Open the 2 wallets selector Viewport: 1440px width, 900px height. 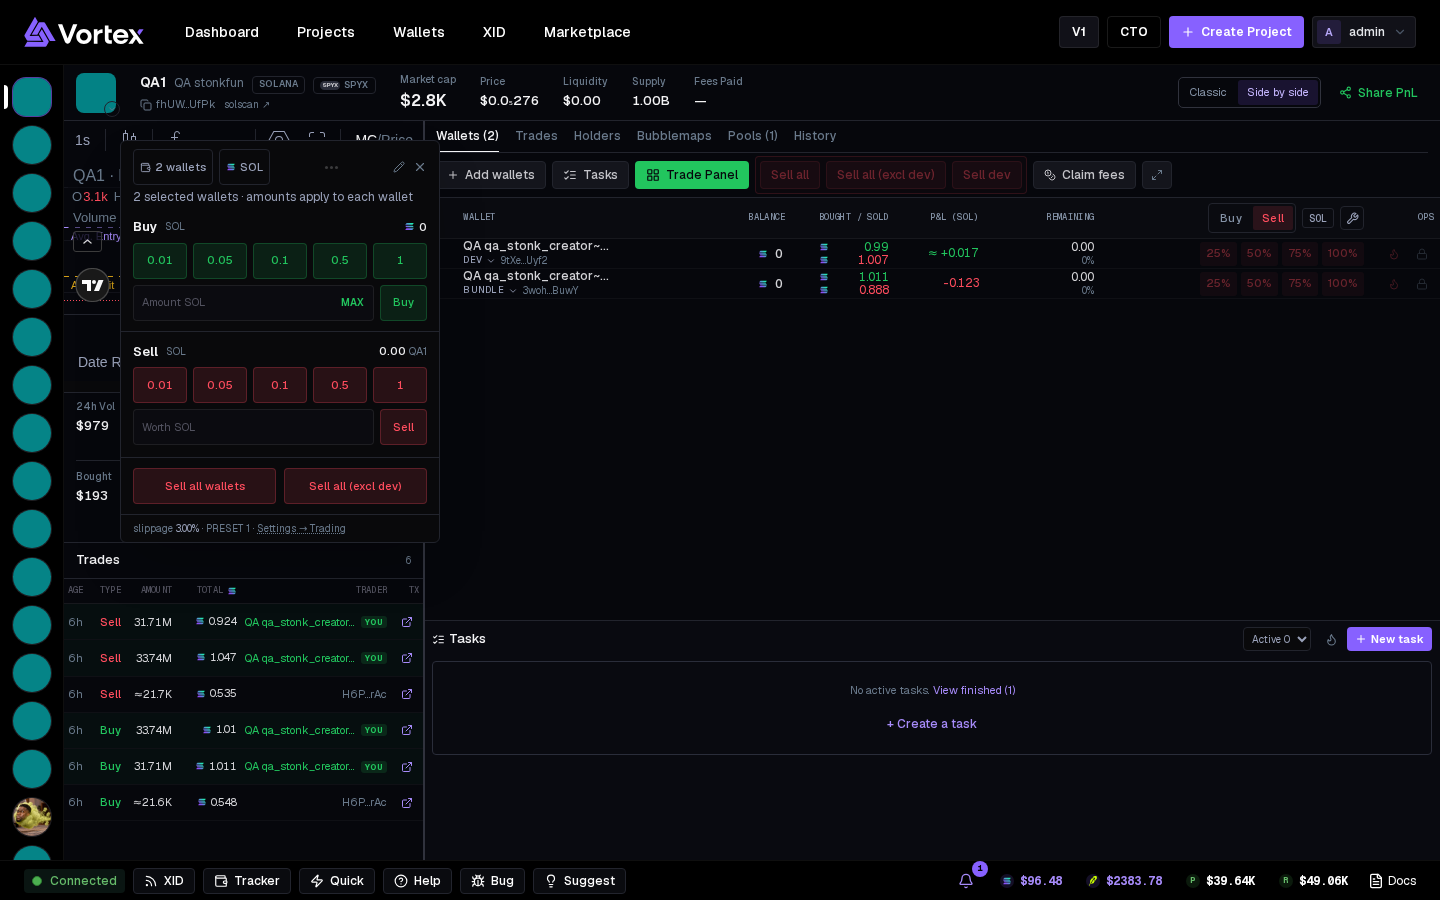click(x=173, y=167)
